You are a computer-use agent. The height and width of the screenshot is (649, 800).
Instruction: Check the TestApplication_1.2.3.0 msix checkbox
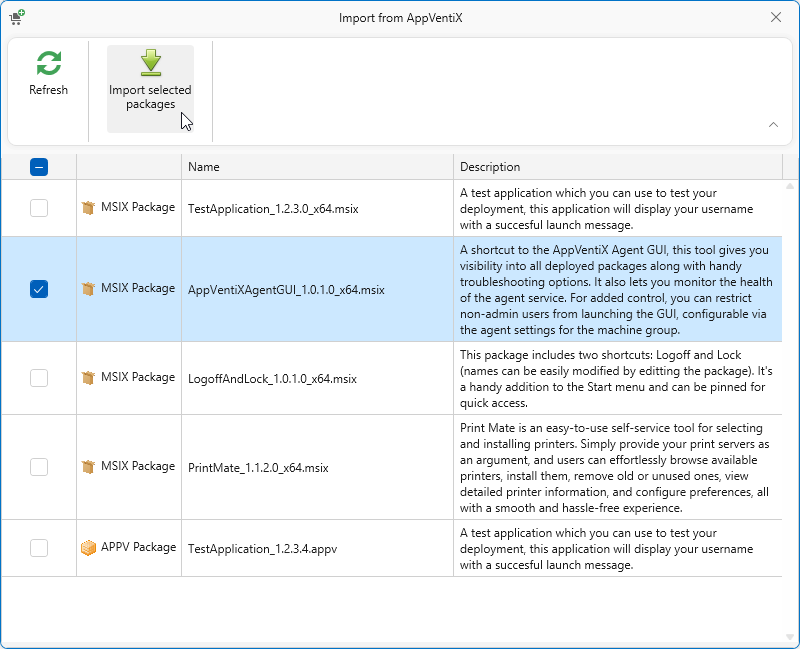coord(39,208)
